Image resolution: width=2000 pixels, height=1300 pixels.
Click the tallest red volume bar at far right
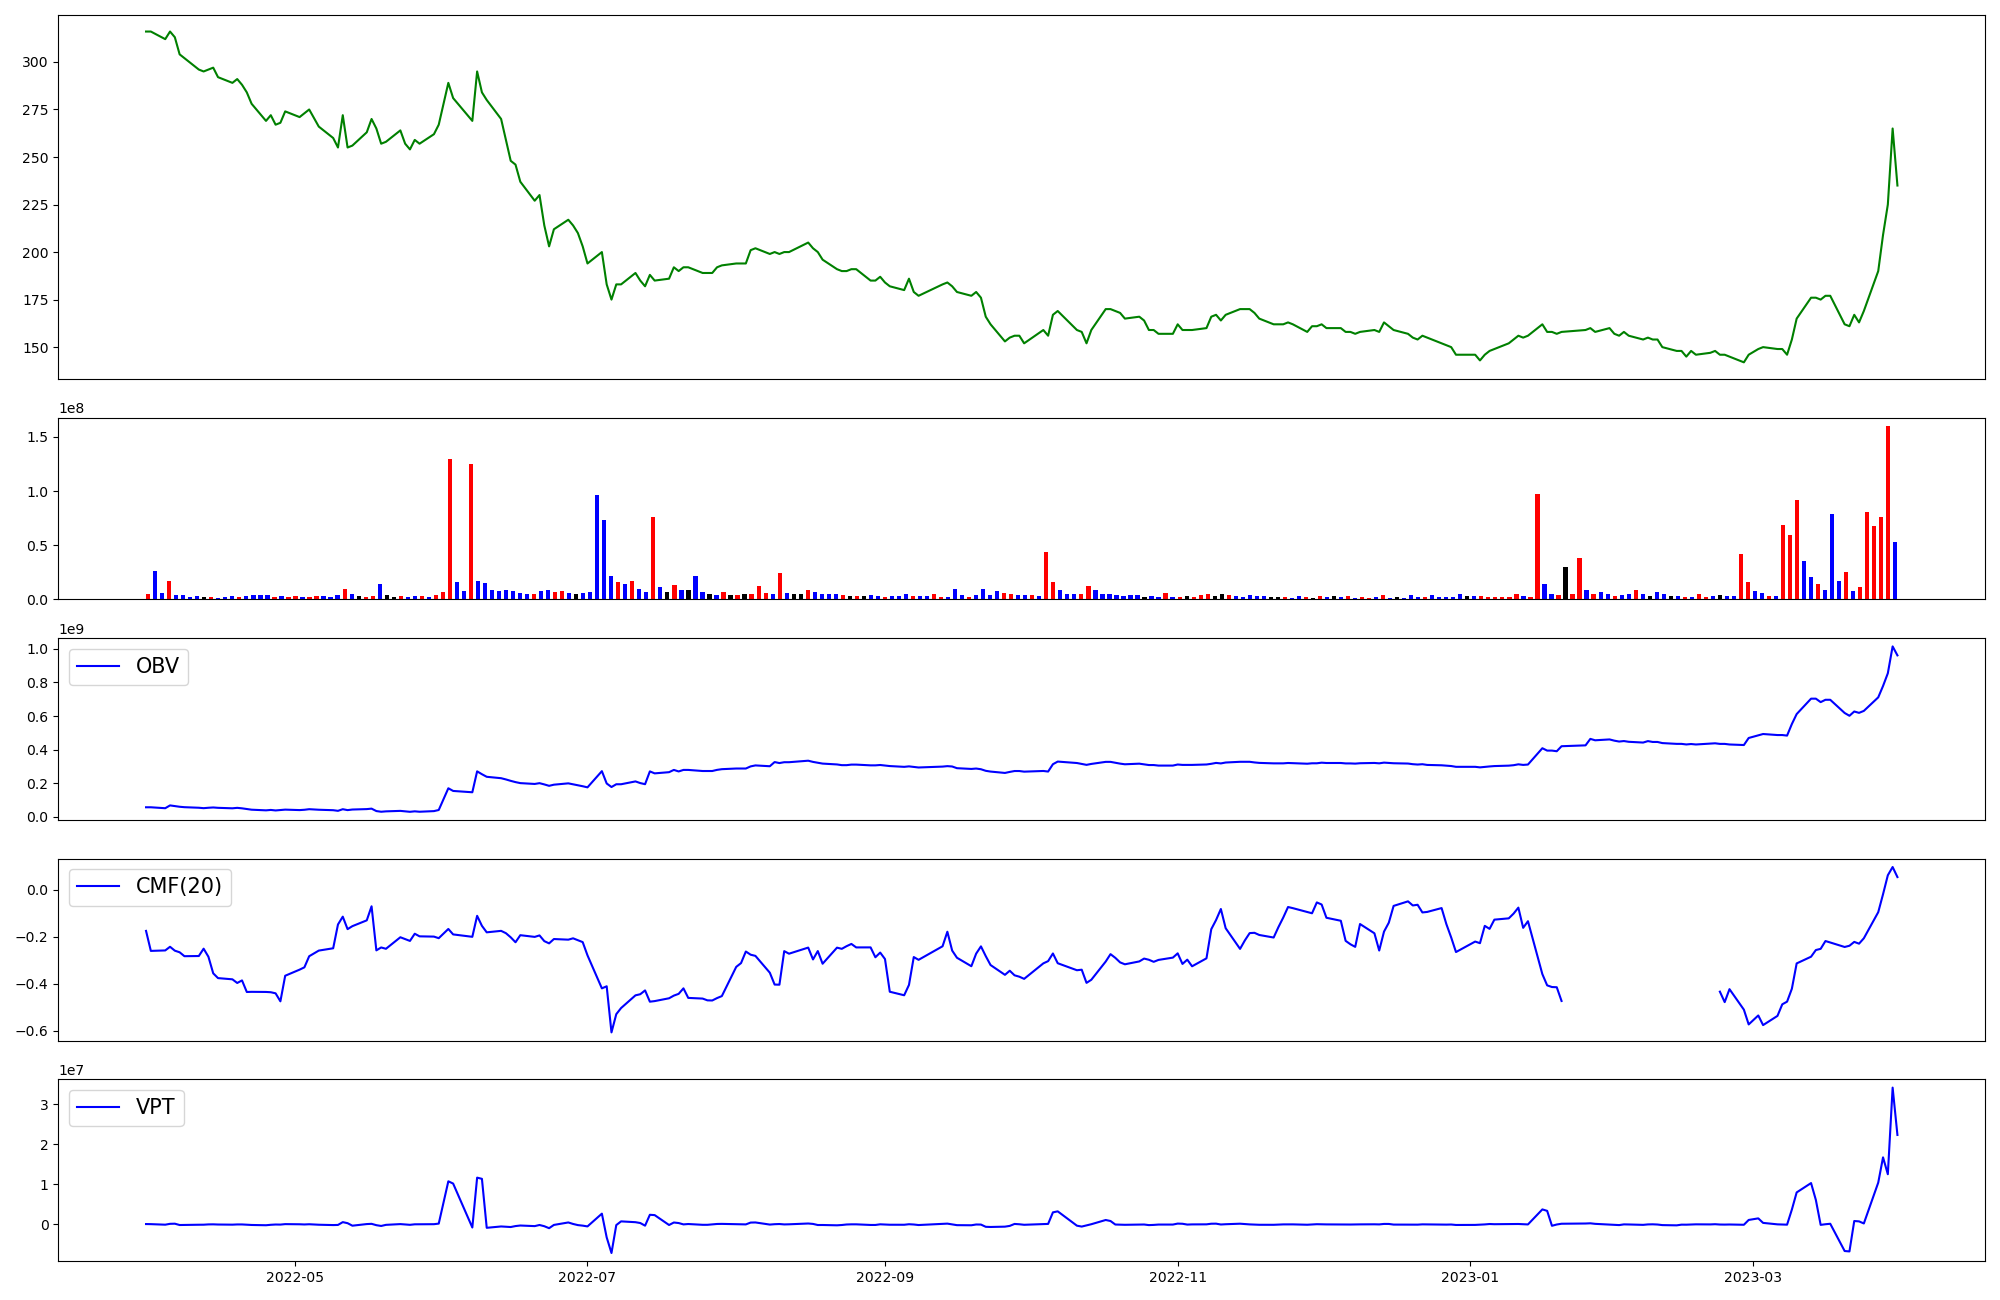coord(1888,512)
